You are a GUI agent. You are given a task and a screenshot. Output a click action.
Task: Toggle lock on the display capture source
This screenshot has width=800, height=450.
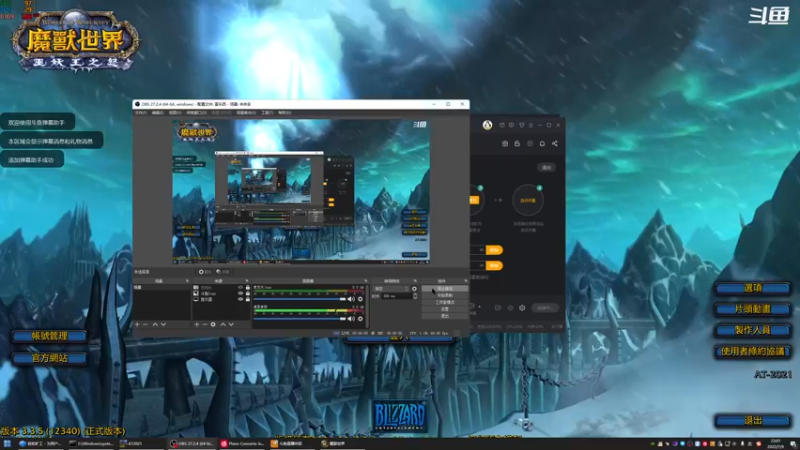click(x=248, y=299)
